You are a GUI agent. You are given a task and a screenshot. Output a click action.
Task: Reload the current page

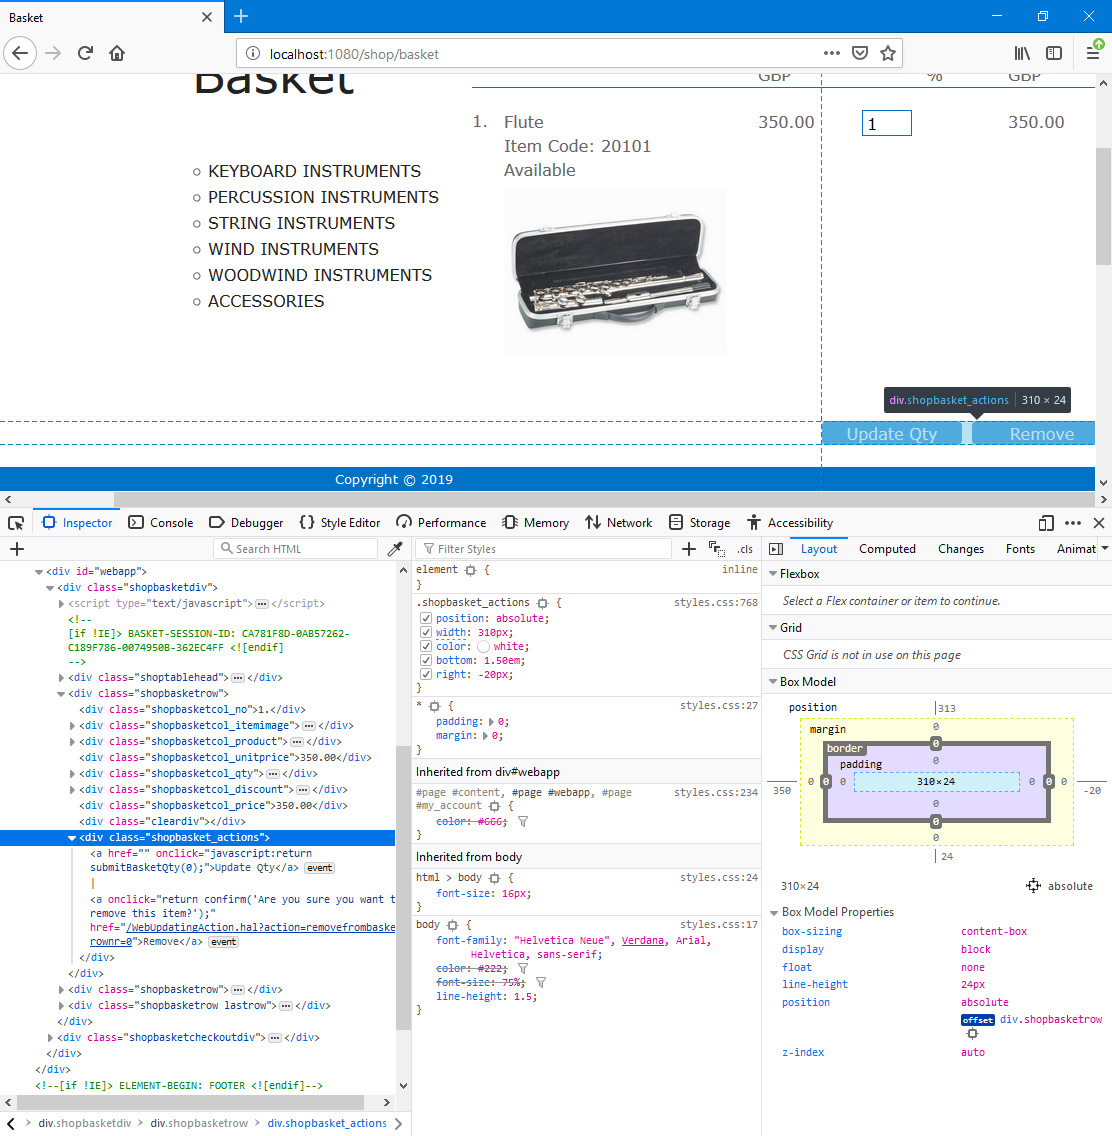(85, 53)
